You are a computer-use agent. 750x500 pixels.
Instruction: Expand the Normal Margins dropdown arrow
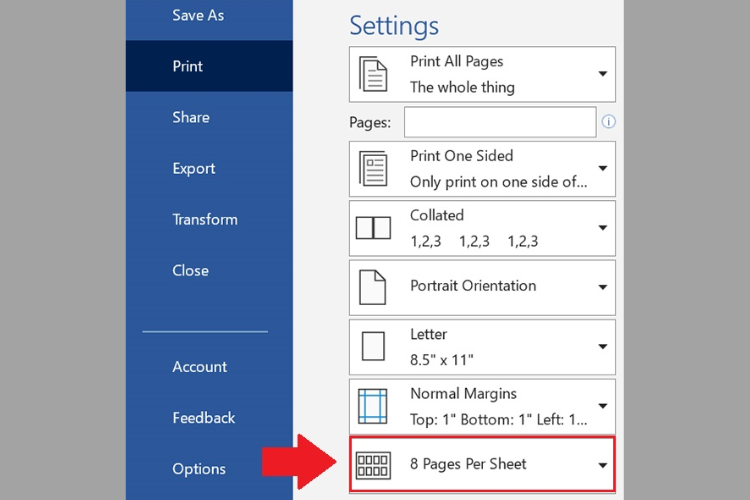(603, 406)
